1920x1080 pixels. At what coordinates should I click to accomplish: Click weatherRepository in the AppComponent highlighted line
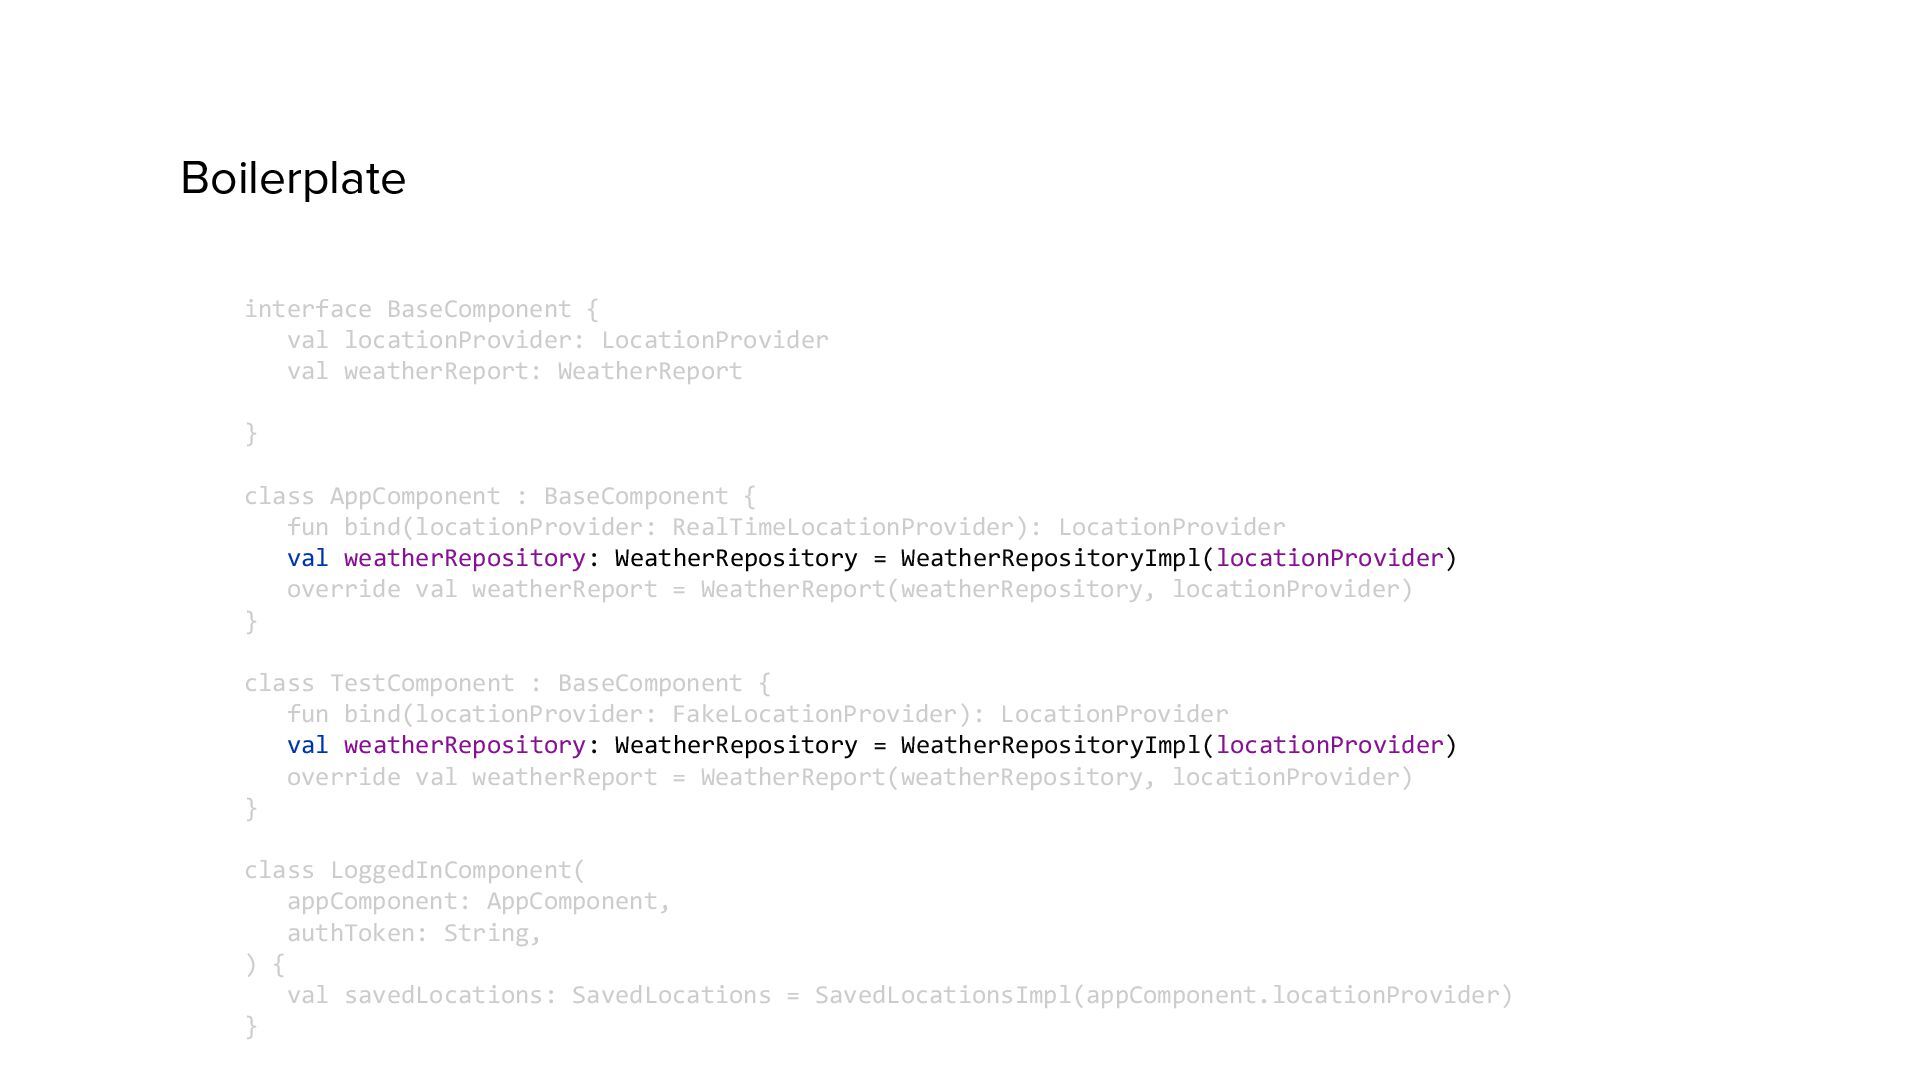click(x=465, y=558)
